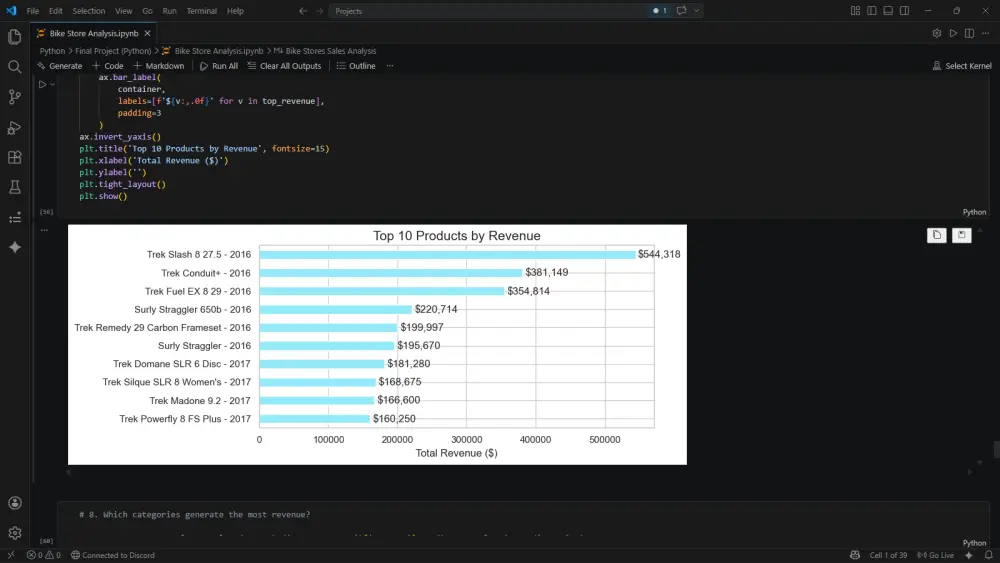Open notifications bell in status bar
This screenshot has width=1000, height=563.
(989, 555)
